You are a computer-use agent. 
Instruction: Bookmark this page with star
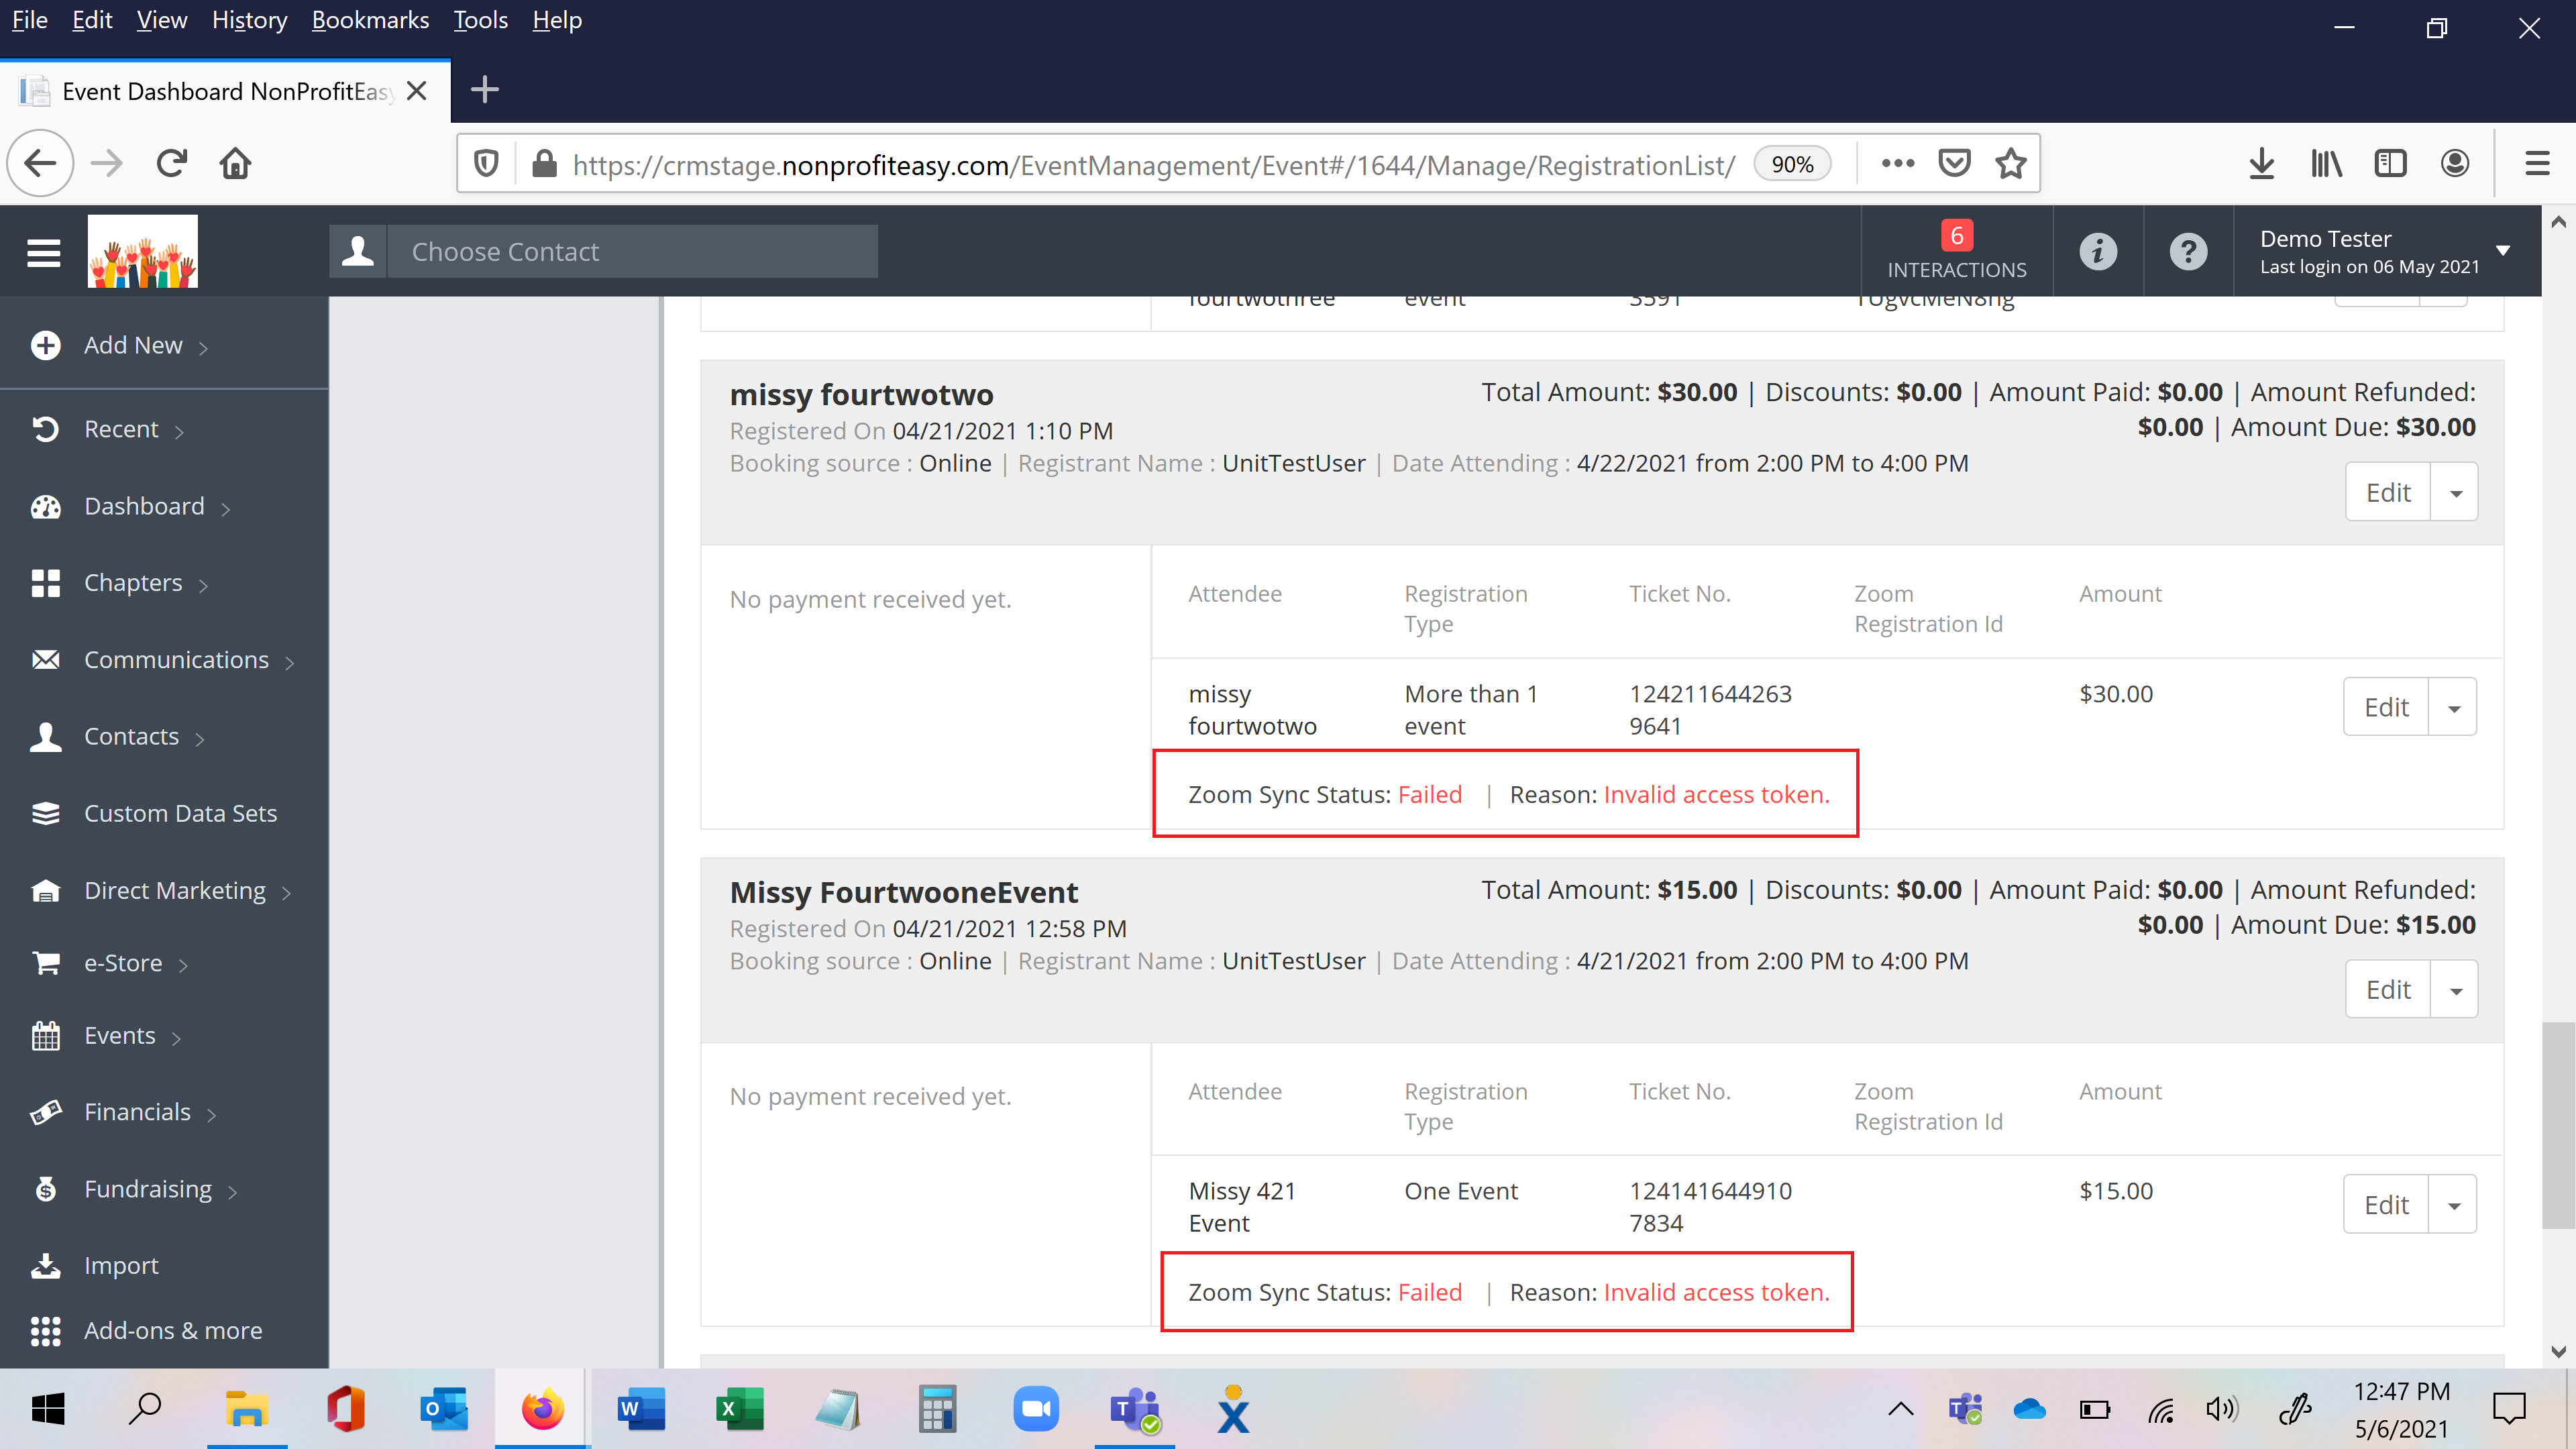point(2010,163)
